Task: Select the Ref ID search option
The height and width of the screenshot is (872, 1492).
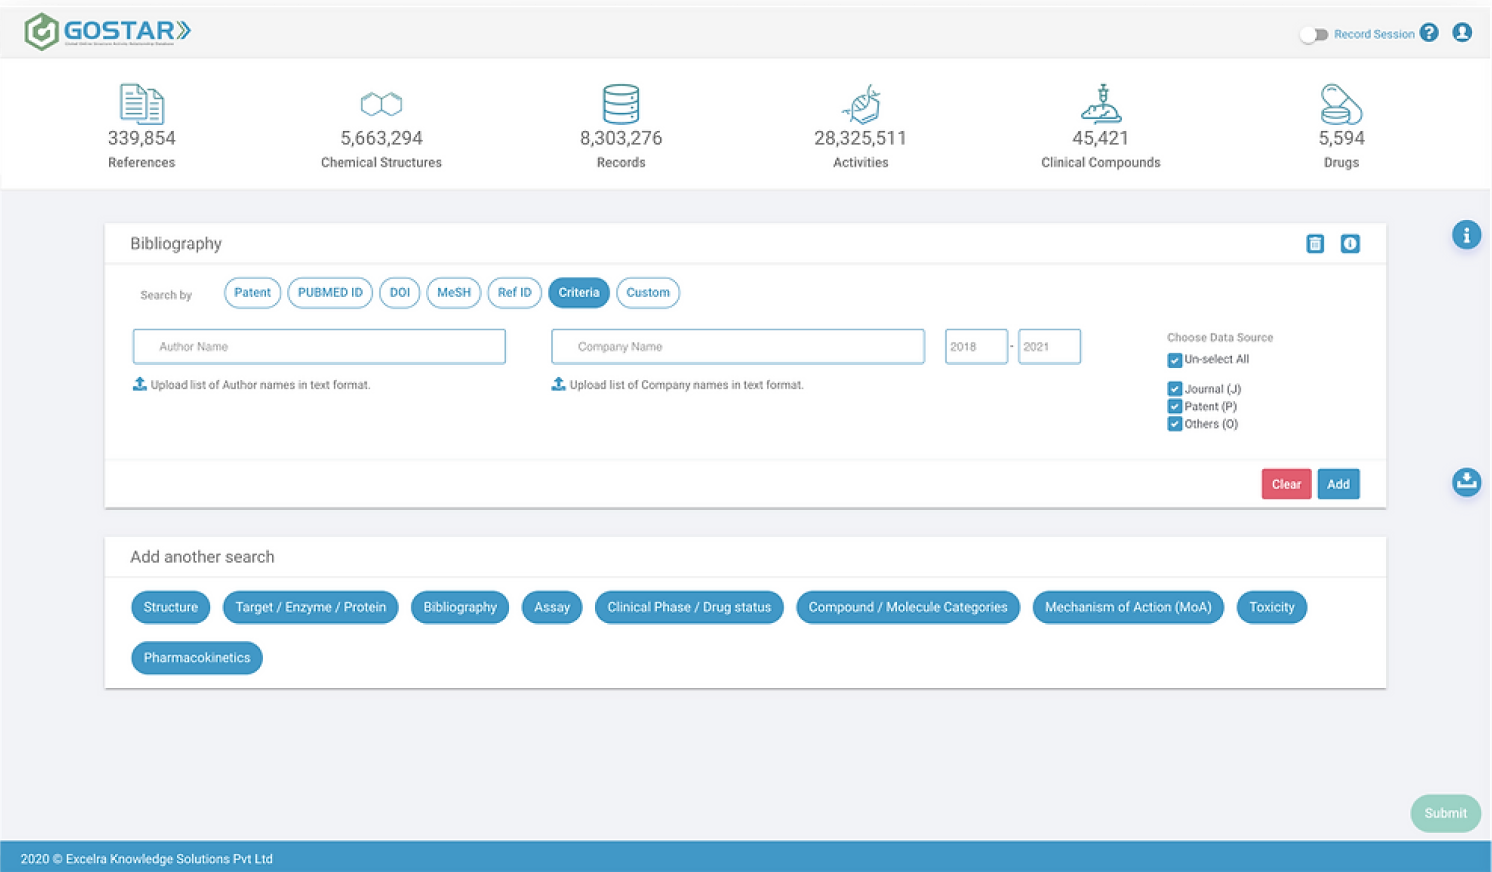Action: [515, 293]
